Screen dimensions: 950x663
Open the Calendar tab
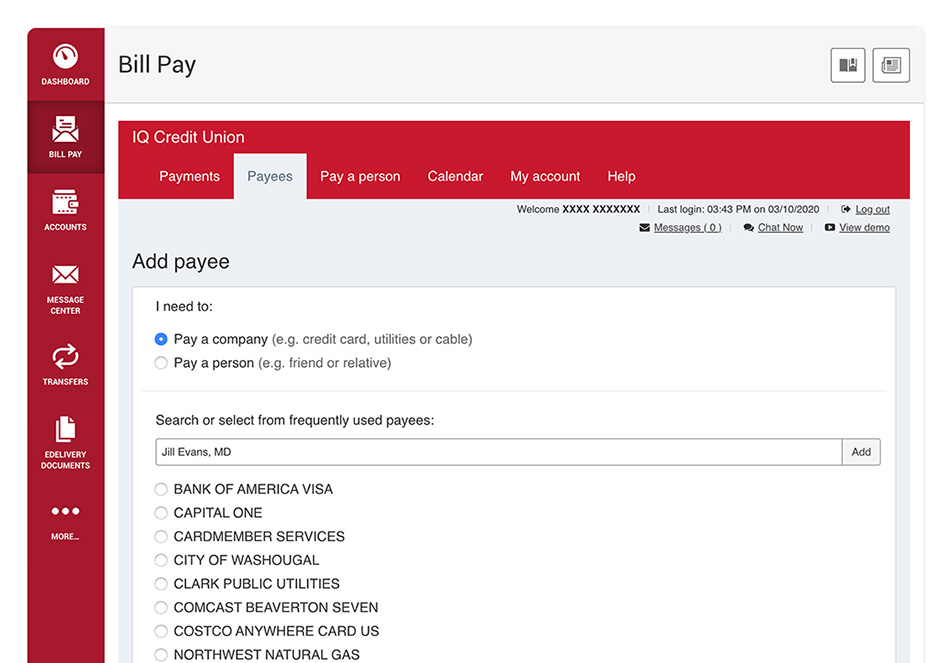coord(455,176)
